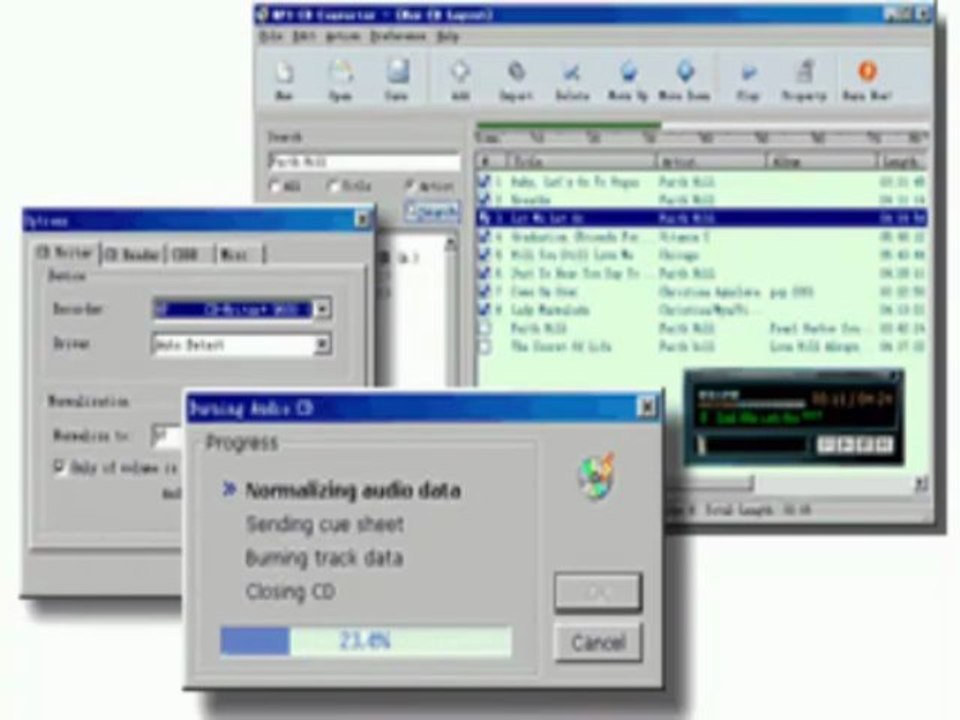Click the Normalize to input field

pyautogui.click(x=167, y=435)
